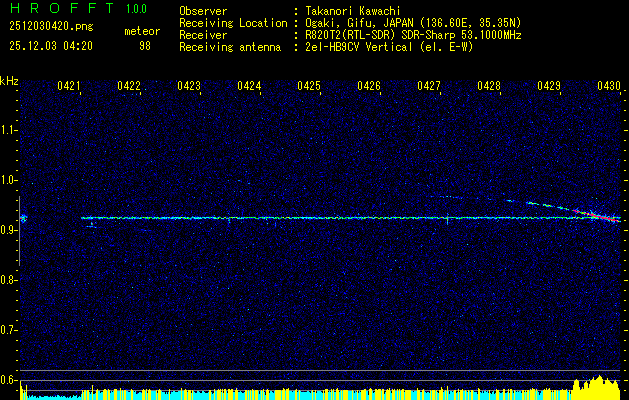Click the 0426 time marker
The height and width of the screenshot is (400, 629).
click(x=369, y=86)
